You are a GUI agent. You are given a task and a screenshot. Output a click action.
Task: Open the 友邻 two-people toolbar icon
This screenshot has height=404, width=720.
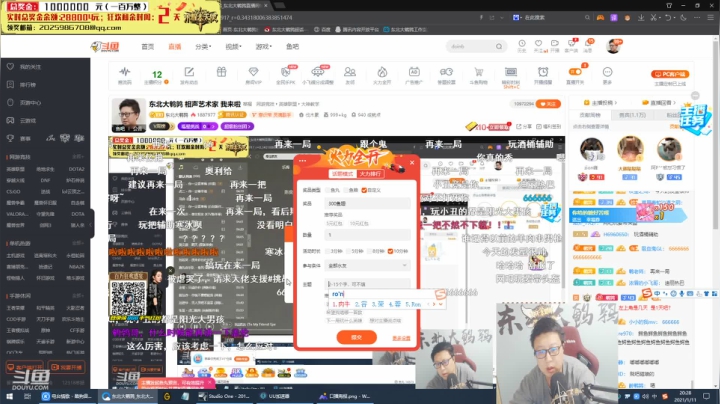[x=350, y=72]
